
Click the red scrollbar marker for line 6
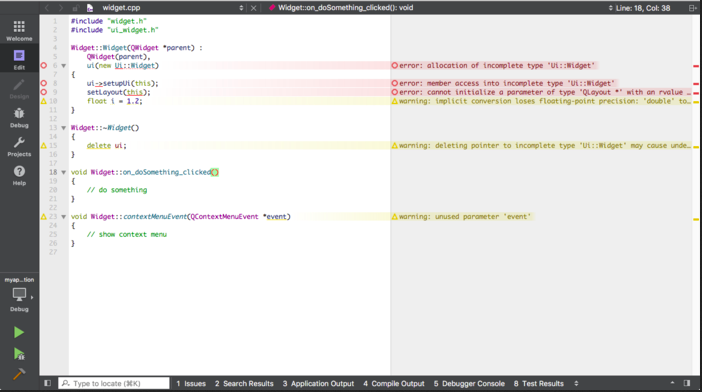[696, 66]
